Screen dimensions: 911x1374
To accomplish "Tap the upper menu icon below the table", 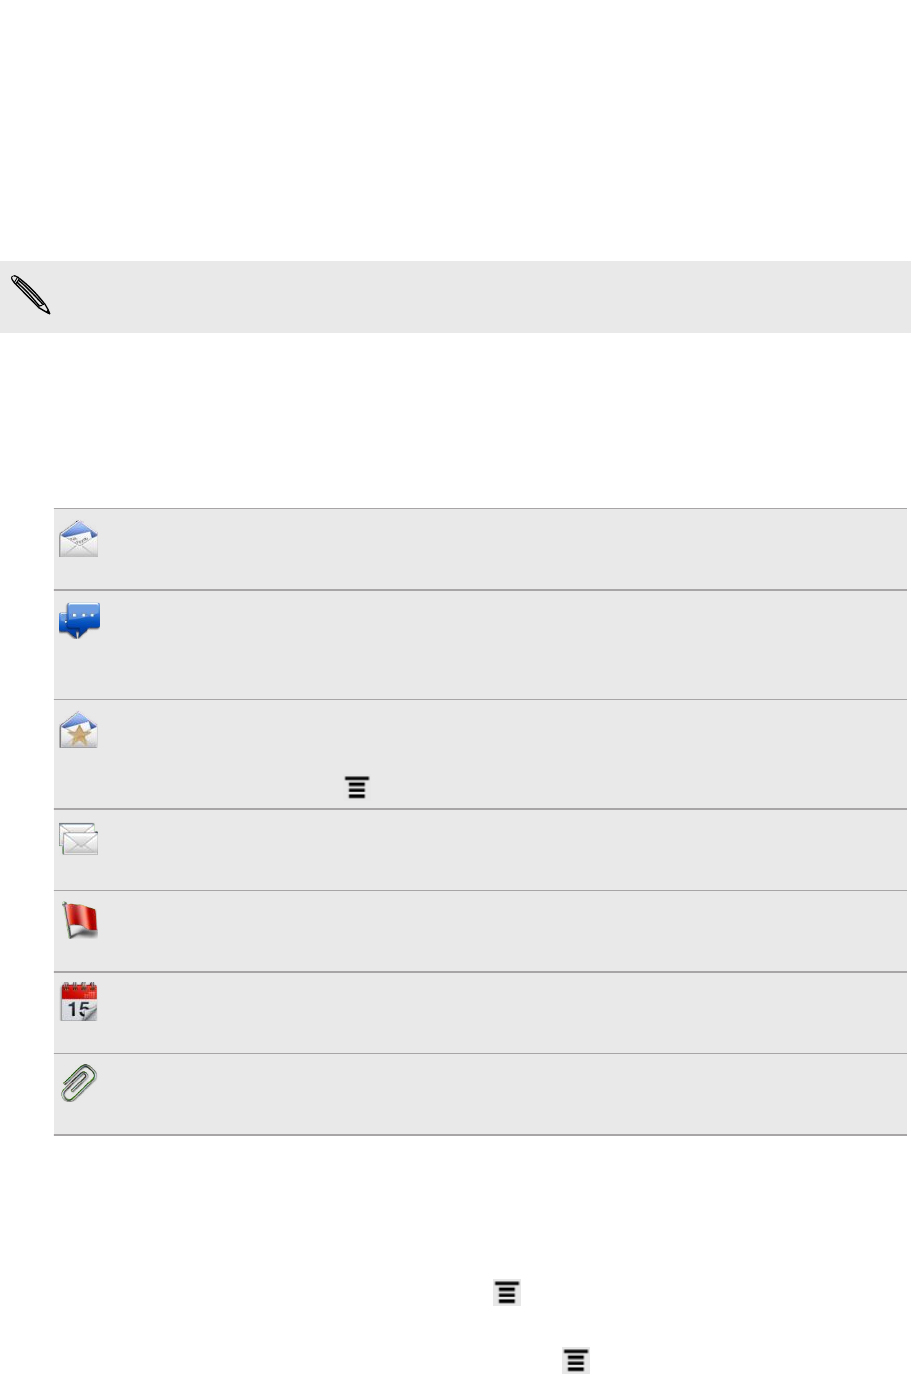I will (x=507, y=1293).
